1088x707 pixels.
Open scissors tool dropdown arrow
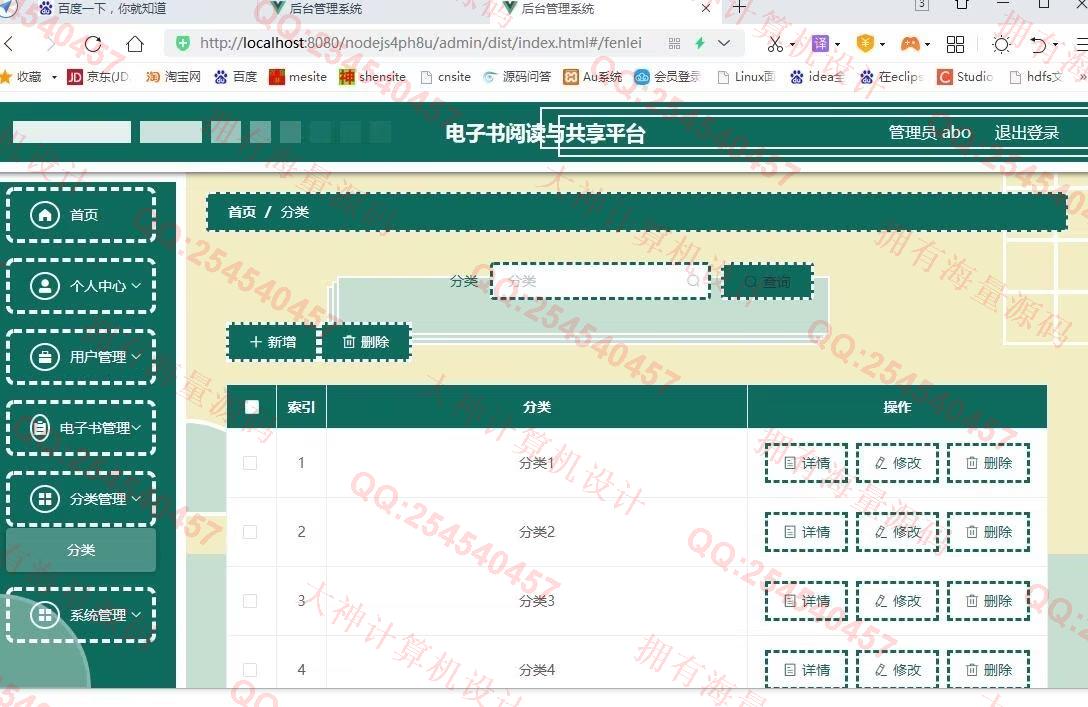pyautogui.click(x=792, y=45)
